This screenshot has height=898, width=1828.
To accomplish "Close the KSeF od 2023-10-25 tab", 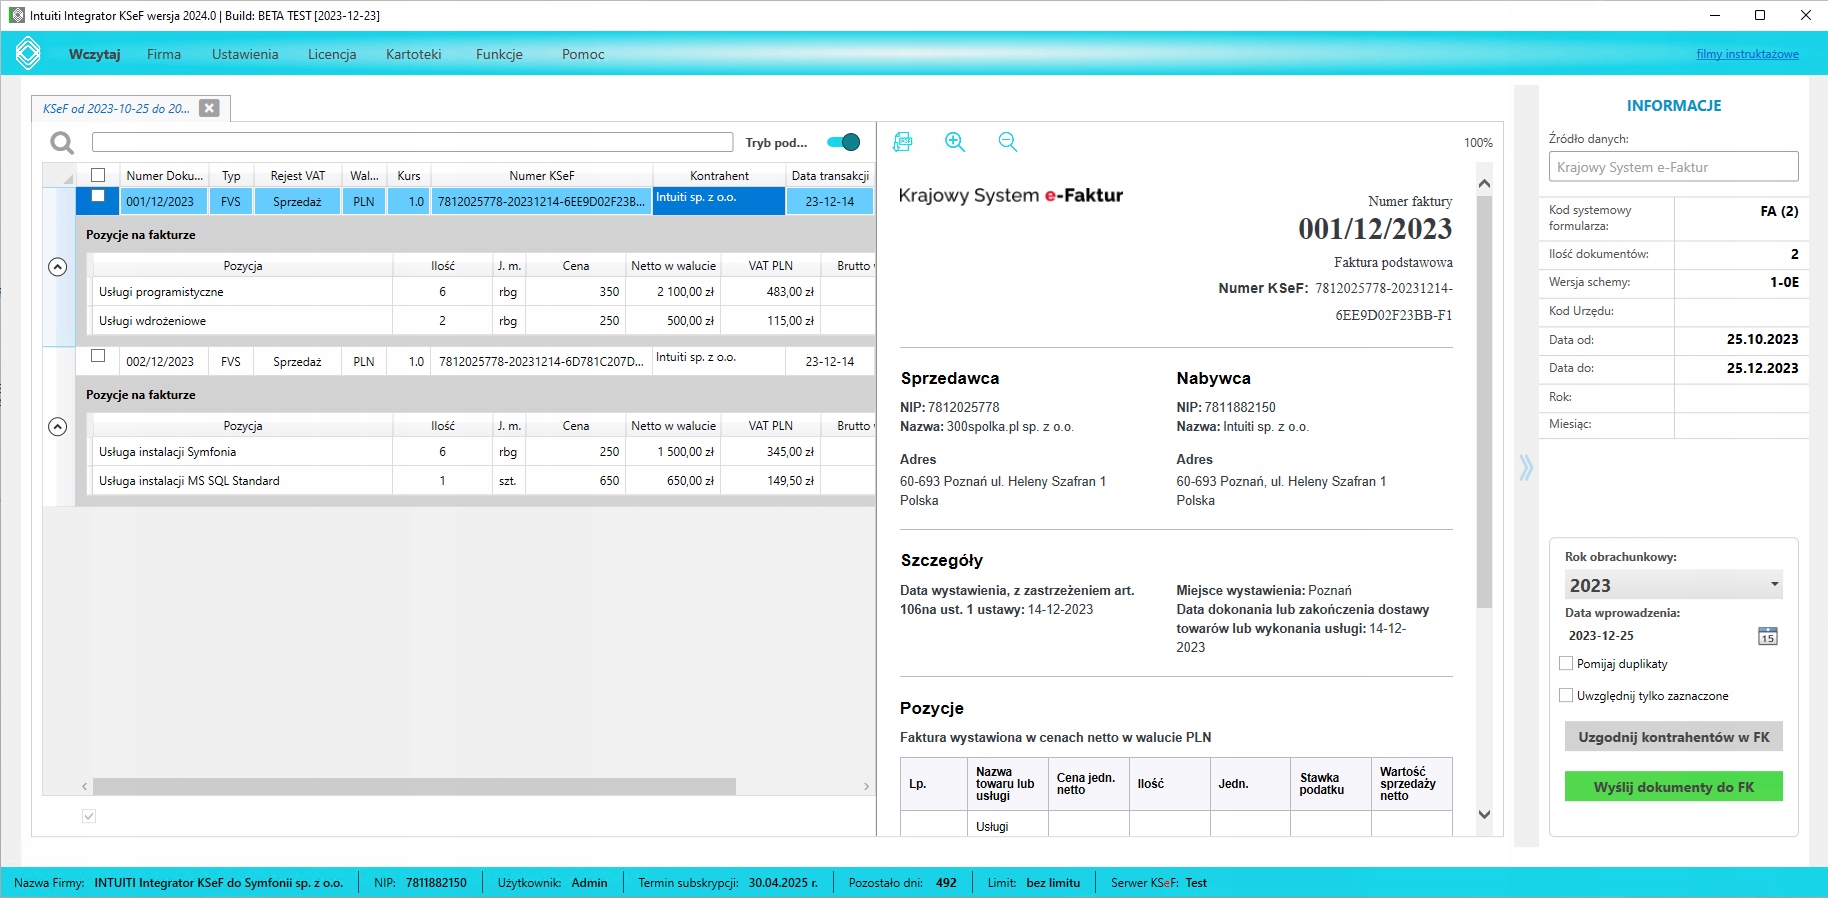I will coord(209,108).
